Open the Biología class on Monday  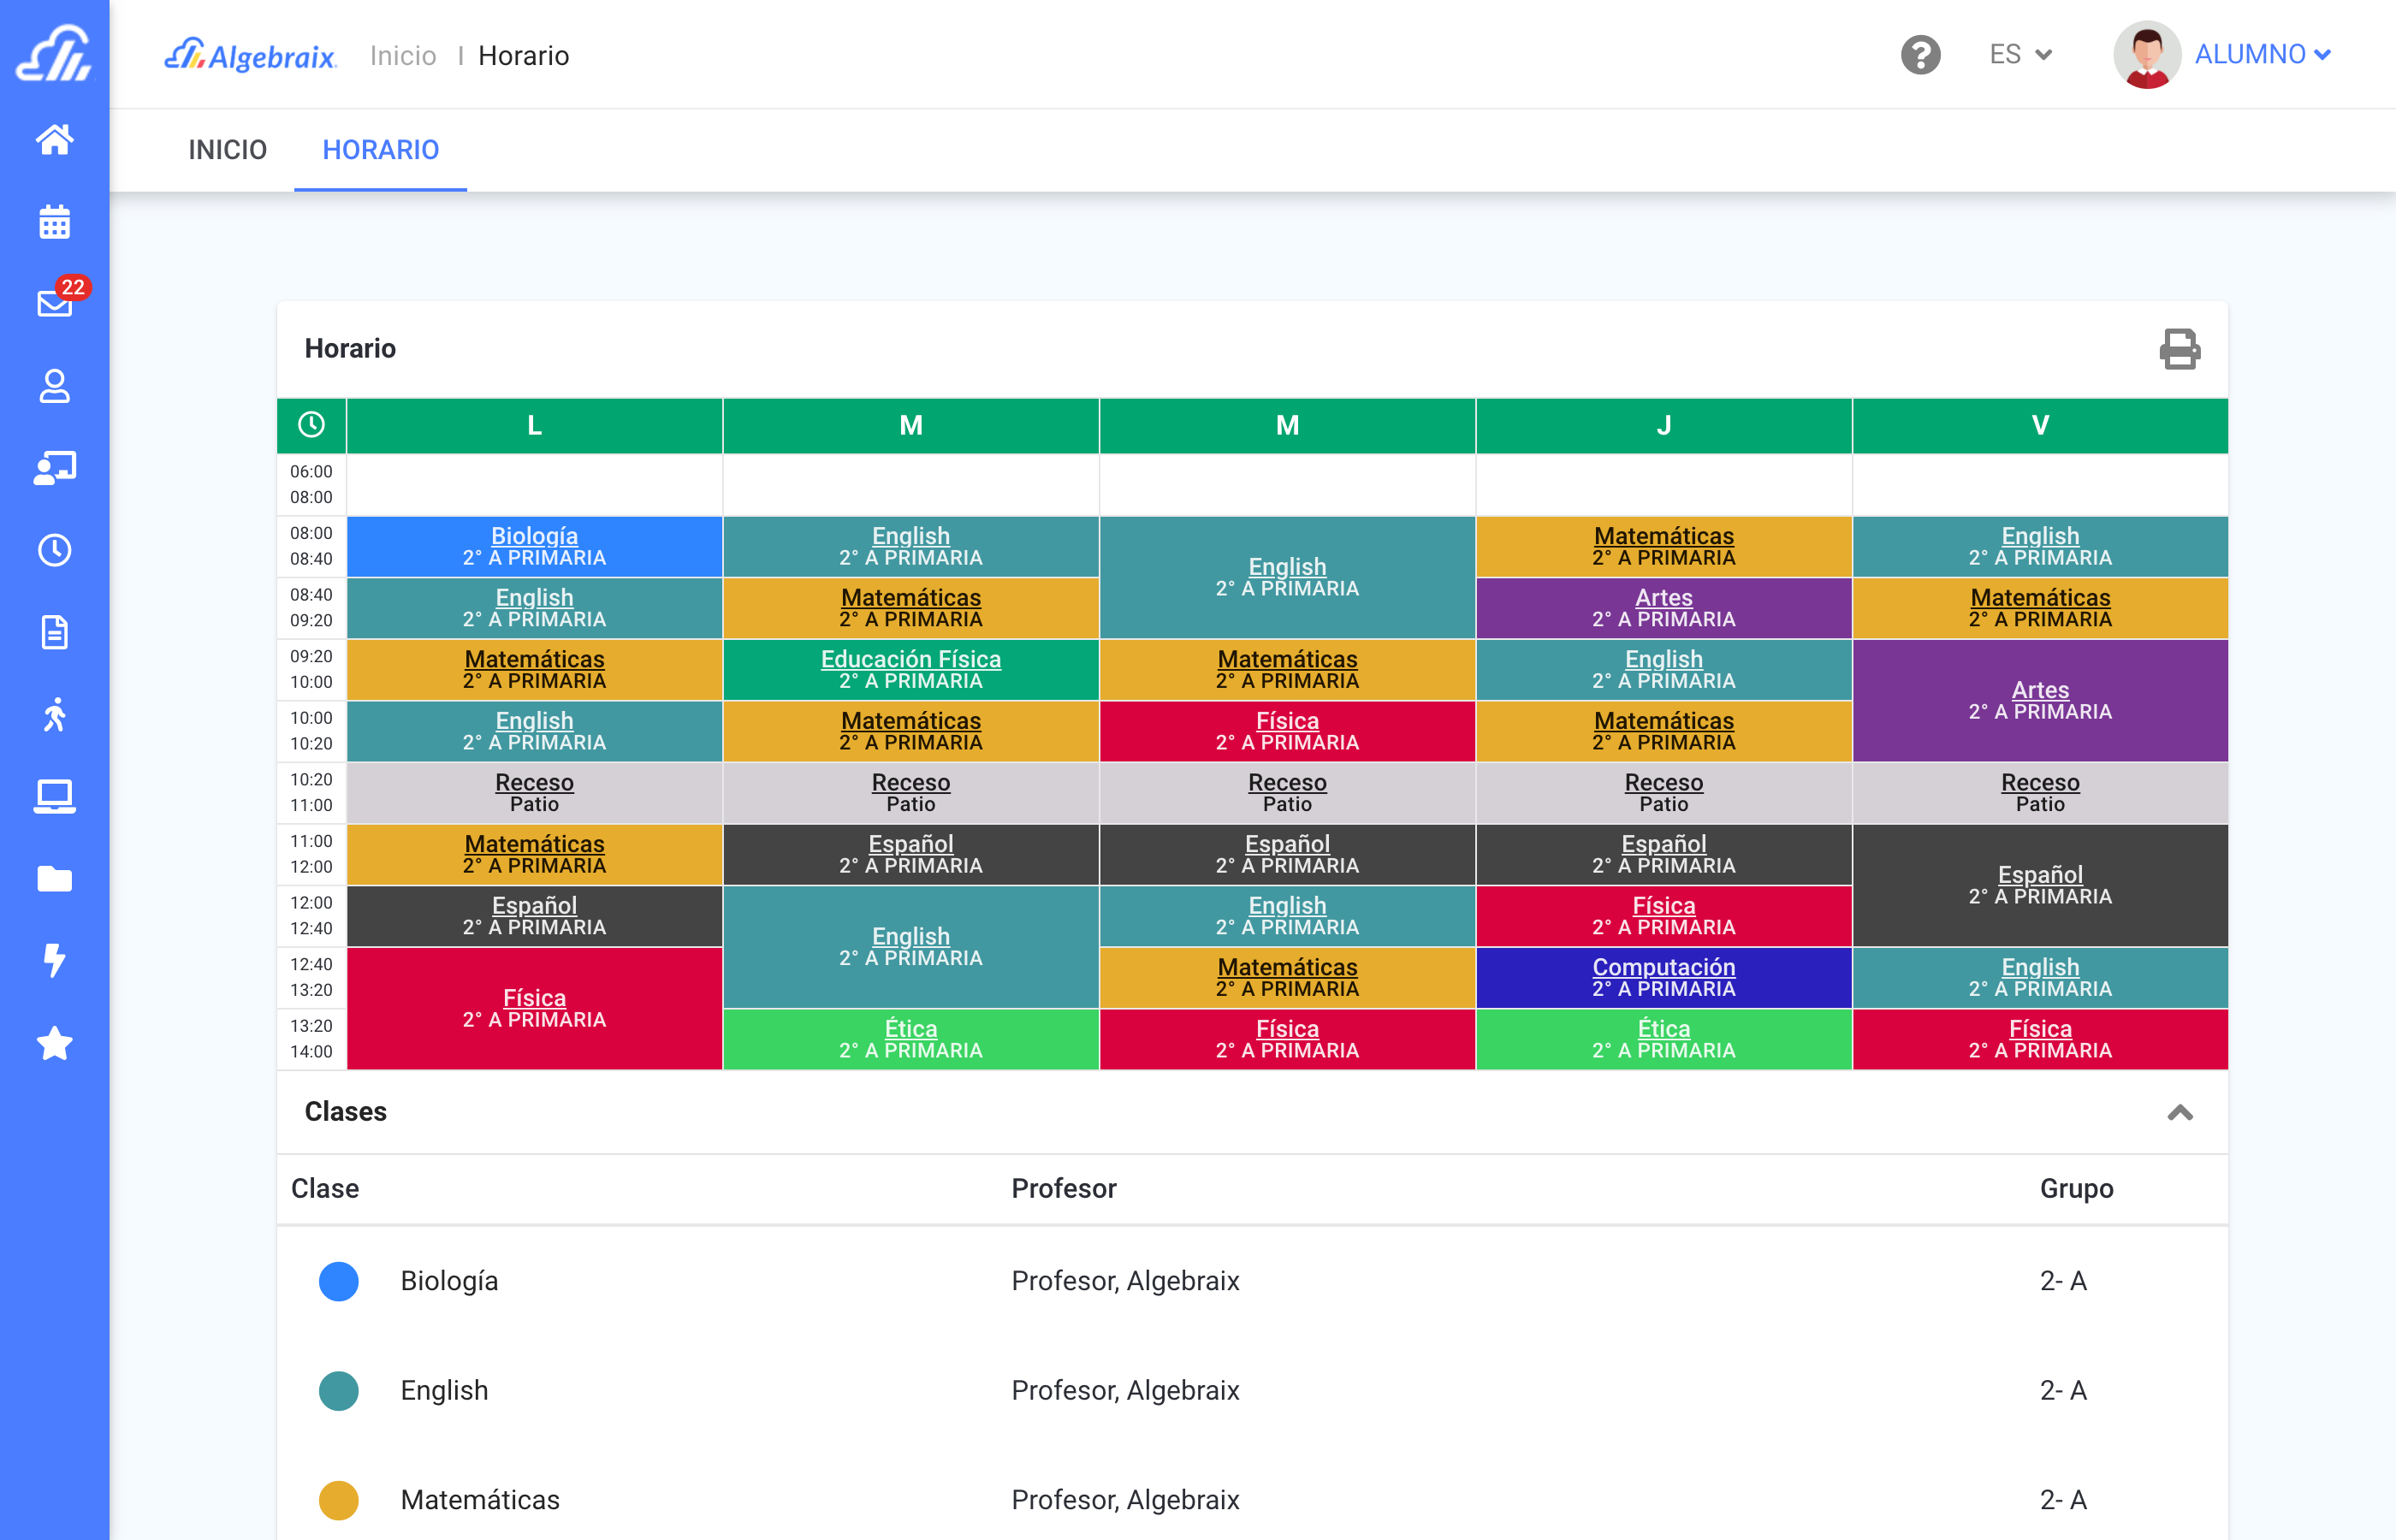(x=534, y=536)
